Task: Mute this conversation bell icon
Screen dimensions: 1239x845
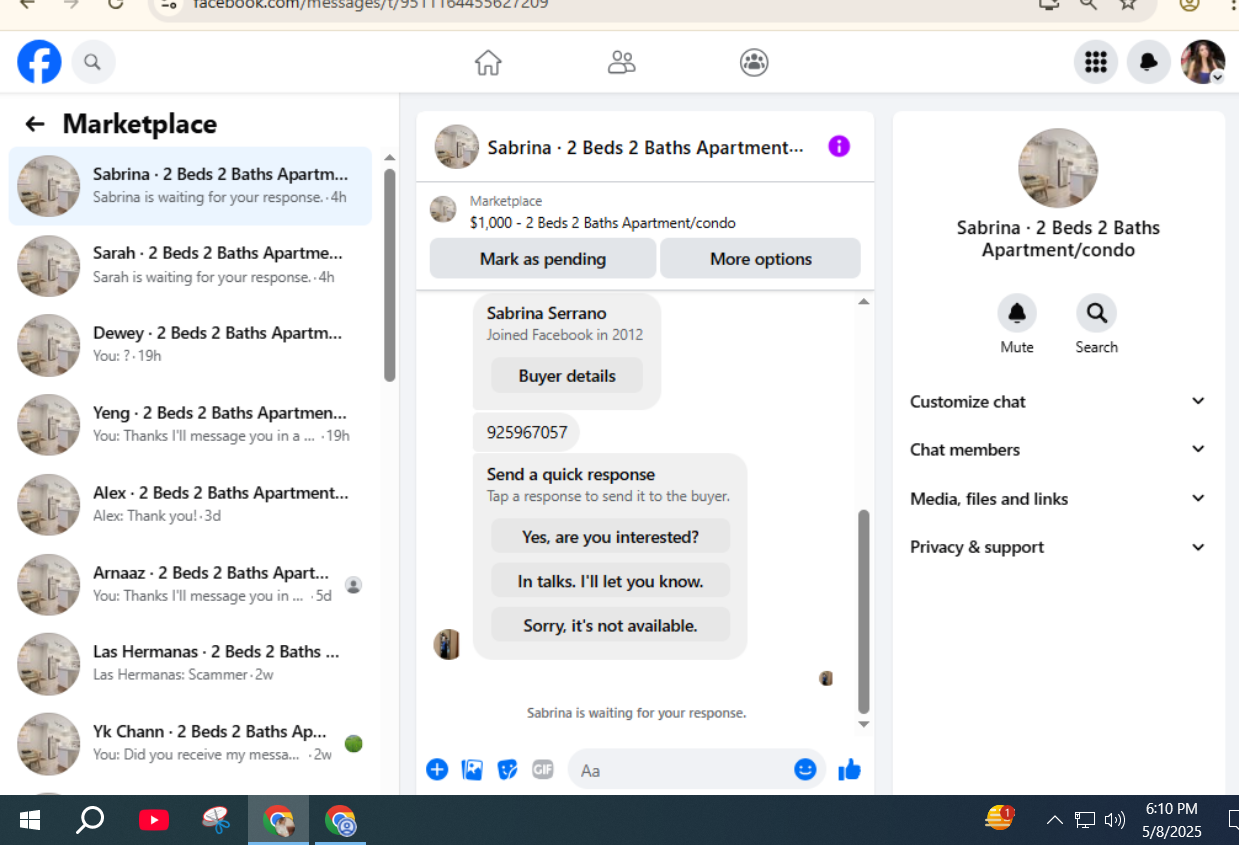Action: 1017,314
